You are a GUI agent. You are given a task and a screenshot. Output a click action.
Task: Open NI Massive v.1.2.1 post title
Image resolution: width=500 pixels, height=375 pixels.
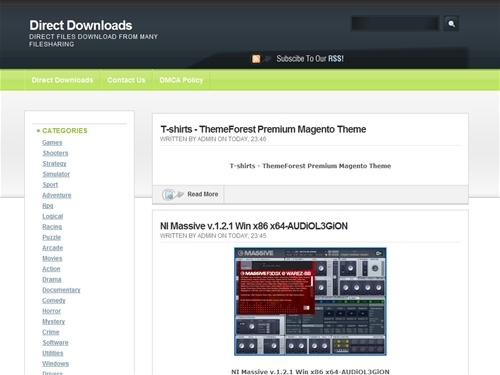(x=254, y=226)
